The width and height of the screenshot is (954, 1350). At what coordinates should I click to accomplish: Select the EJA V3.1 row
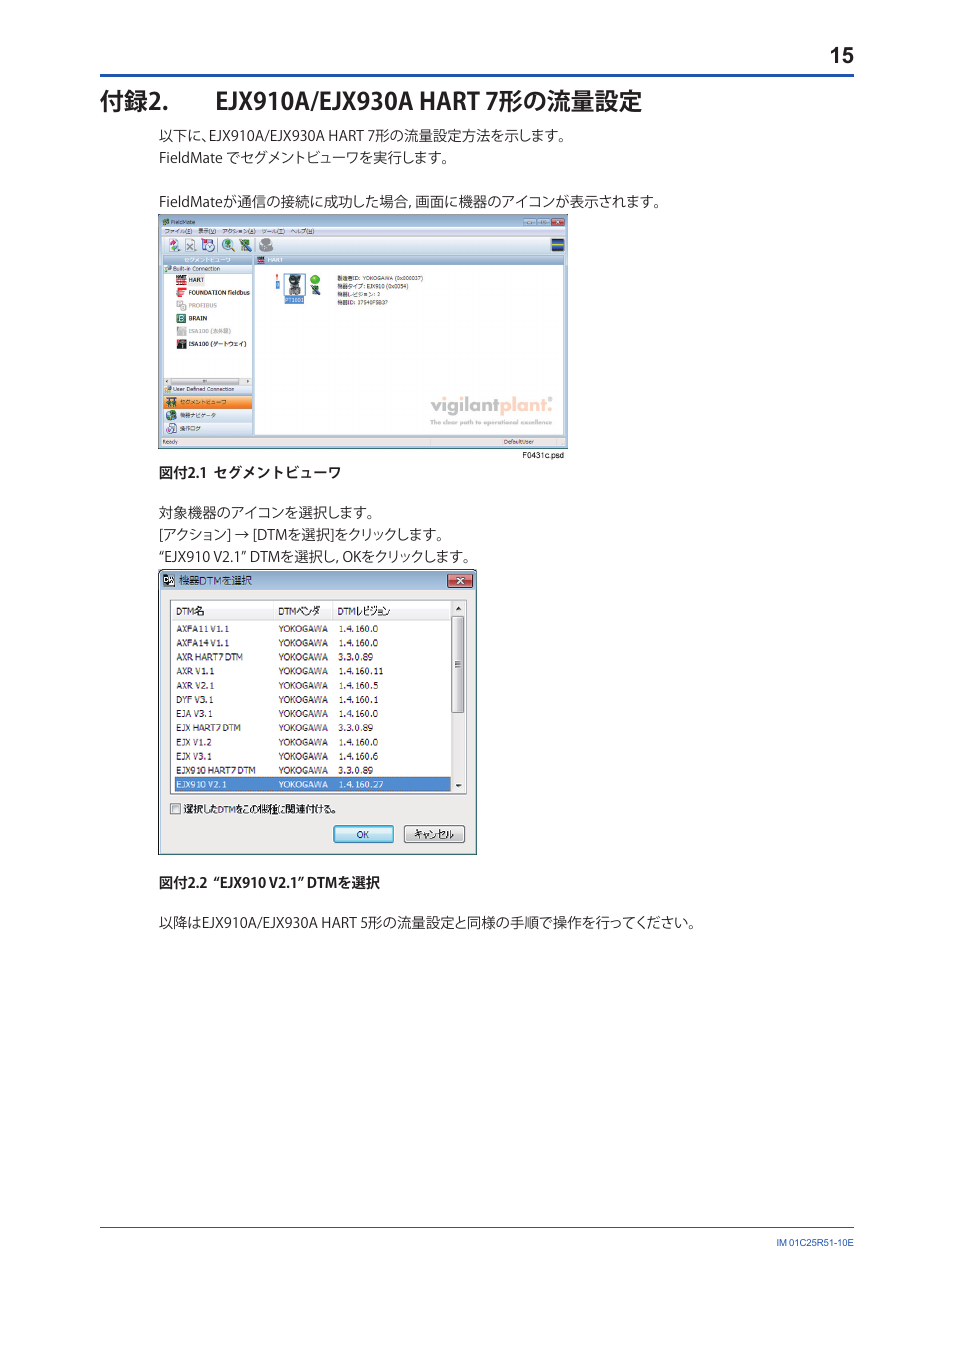pos(312,714)
